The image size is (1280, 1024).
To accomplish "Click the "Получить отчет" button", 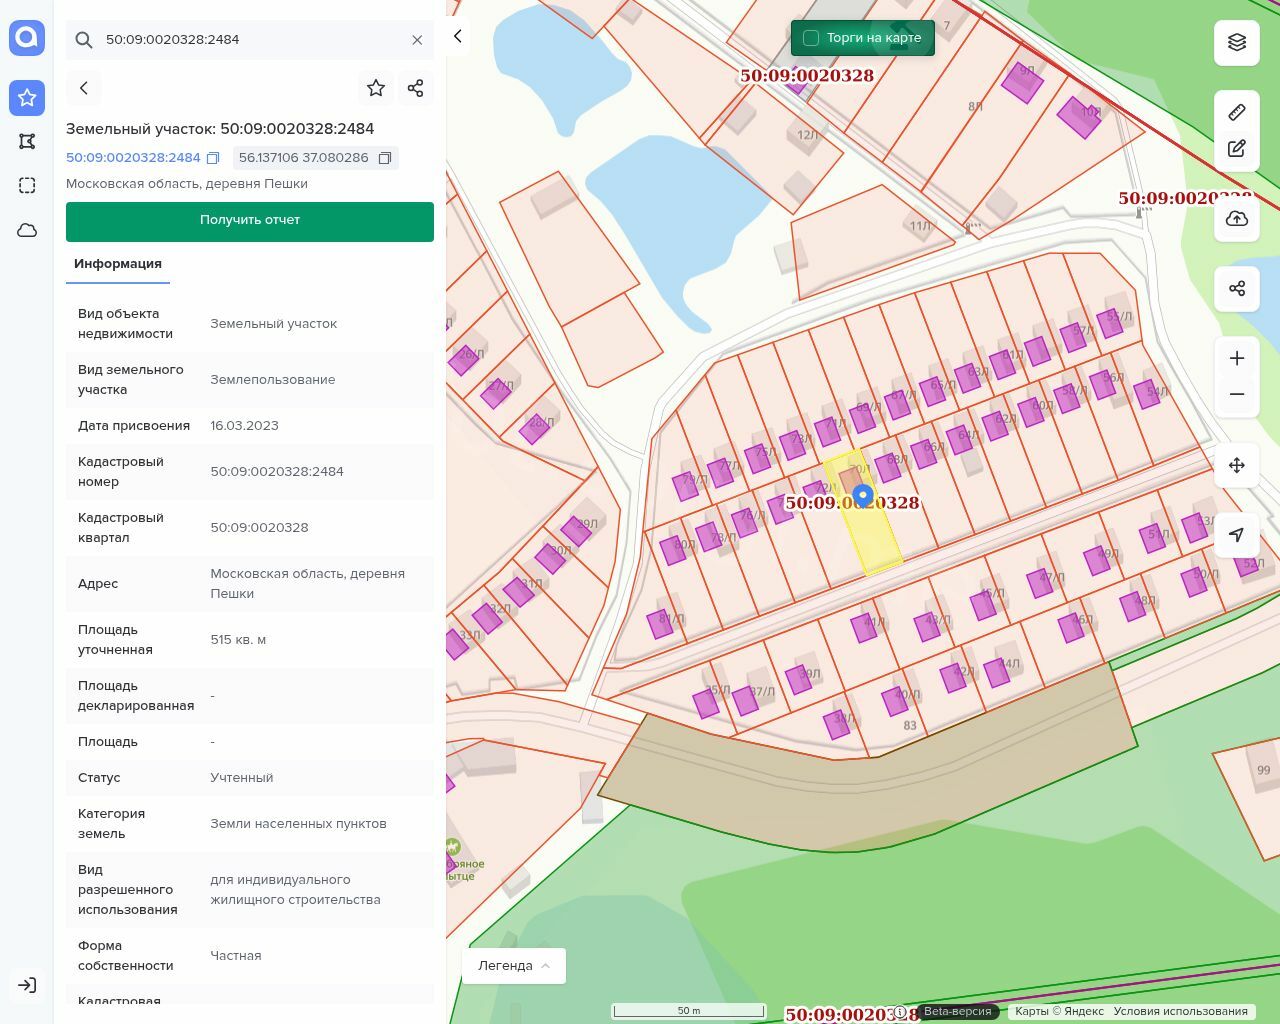I will pos(250,221).
